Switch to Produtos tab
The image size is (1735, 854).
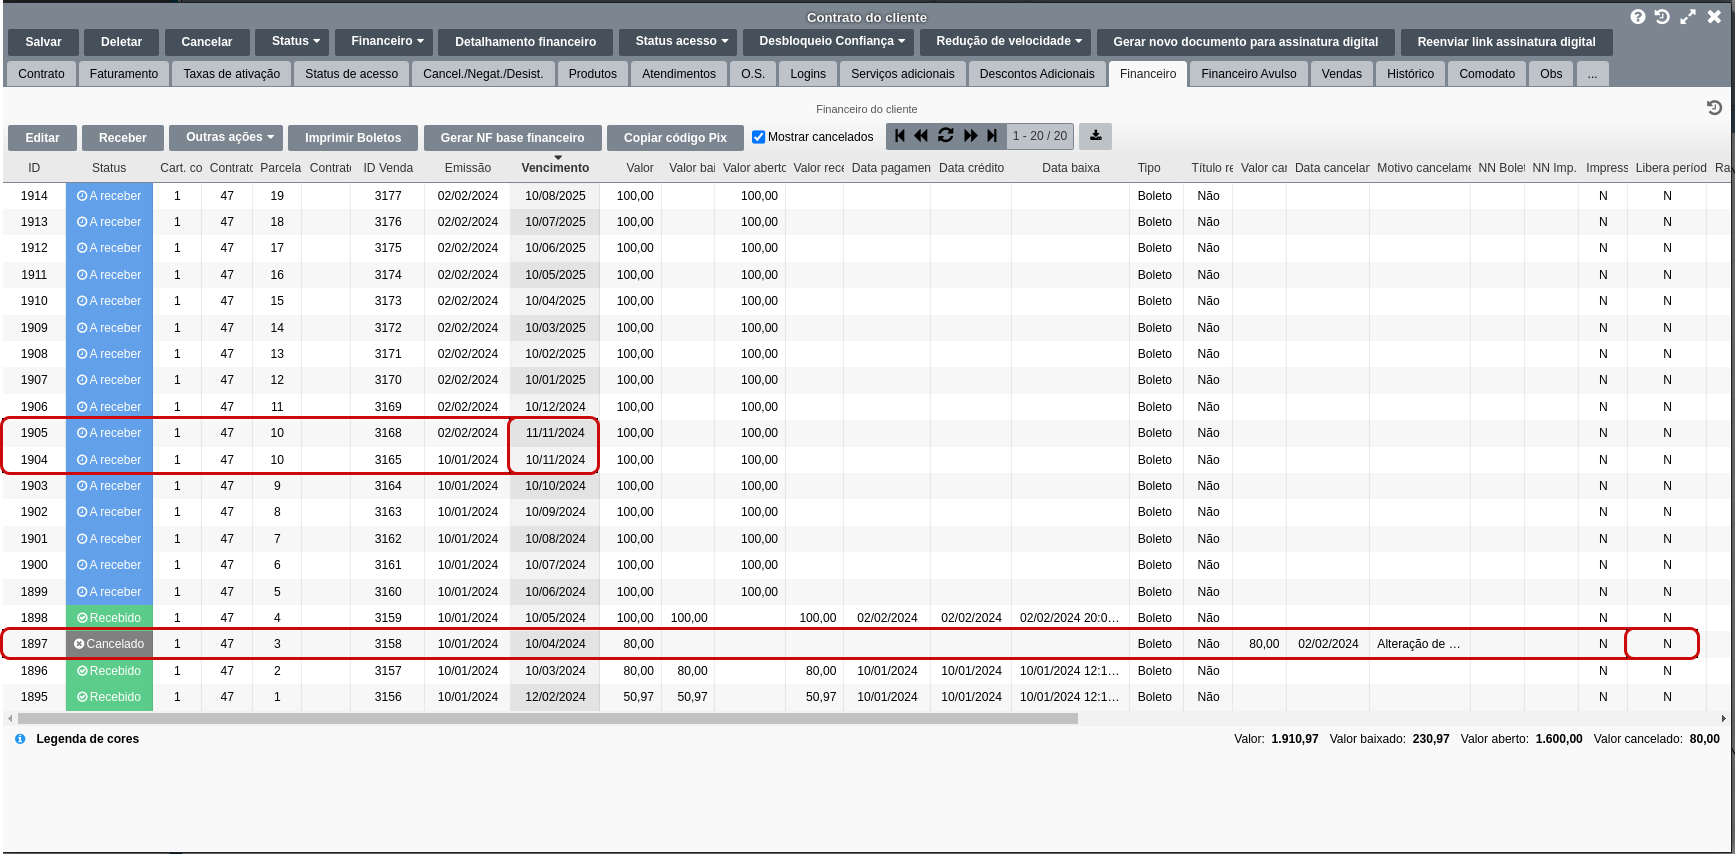pyautogui.click(x=593, y=74)
